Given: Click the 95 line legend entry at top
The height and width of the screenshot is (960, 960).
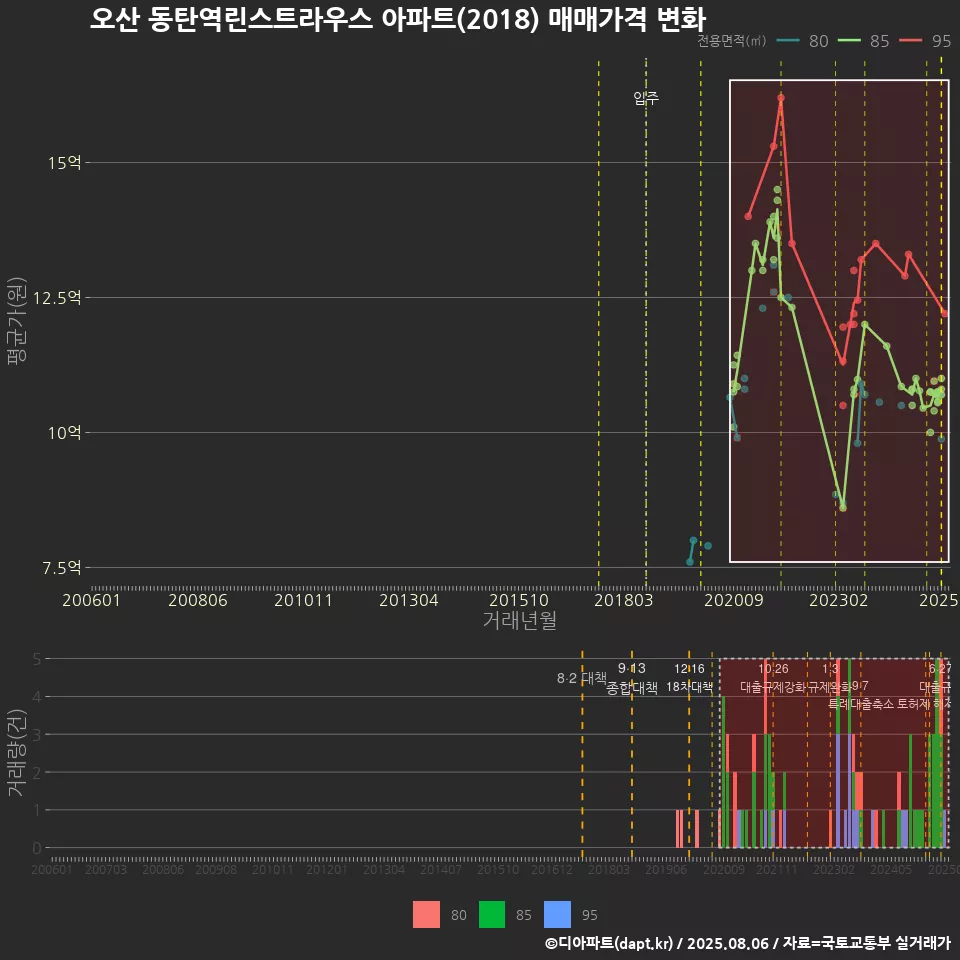Looking at the screenshot, I should click(925, 41).
